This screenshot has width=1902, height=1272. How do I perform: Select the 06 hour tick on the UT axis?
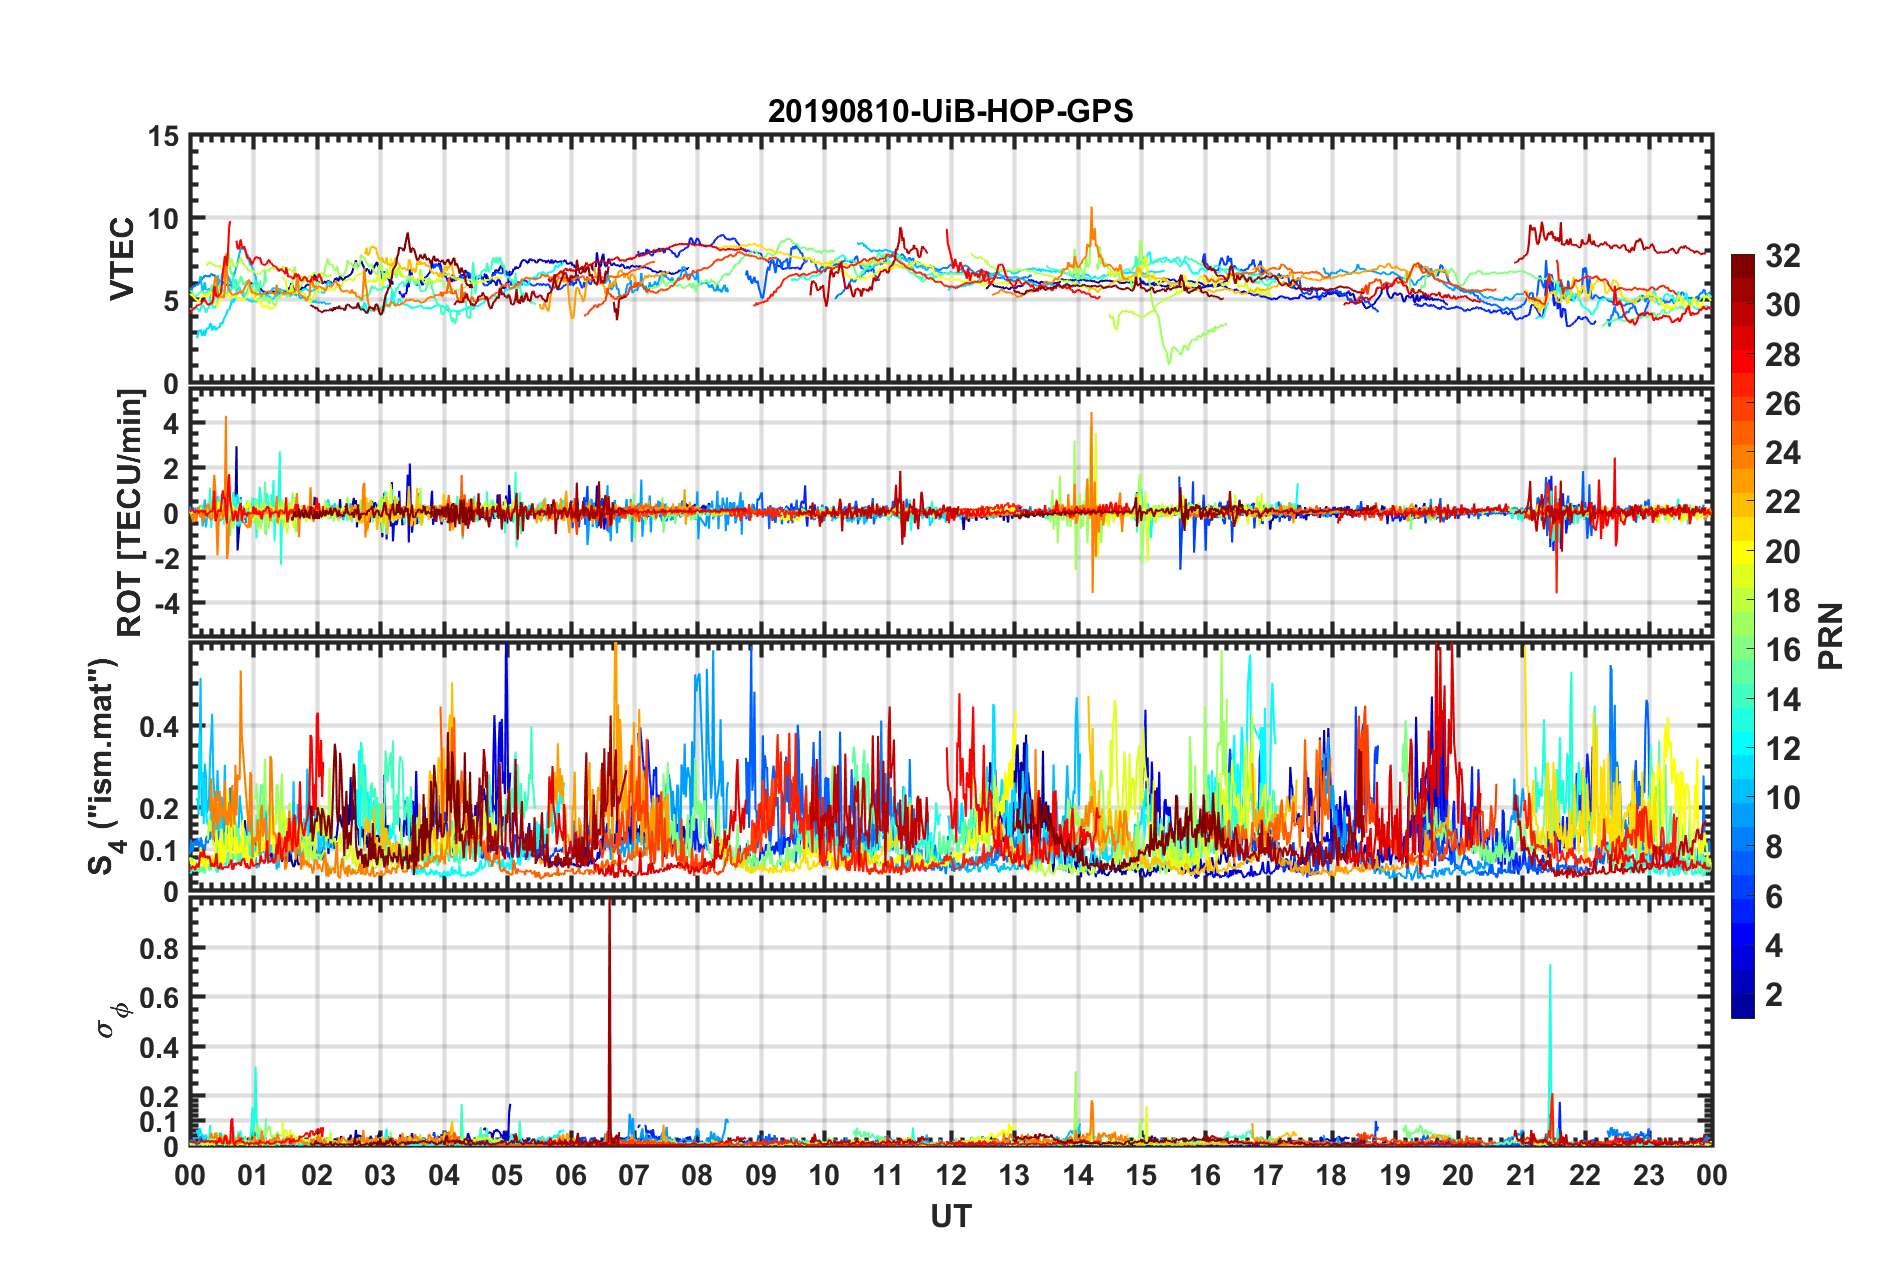coord(570,1175)
